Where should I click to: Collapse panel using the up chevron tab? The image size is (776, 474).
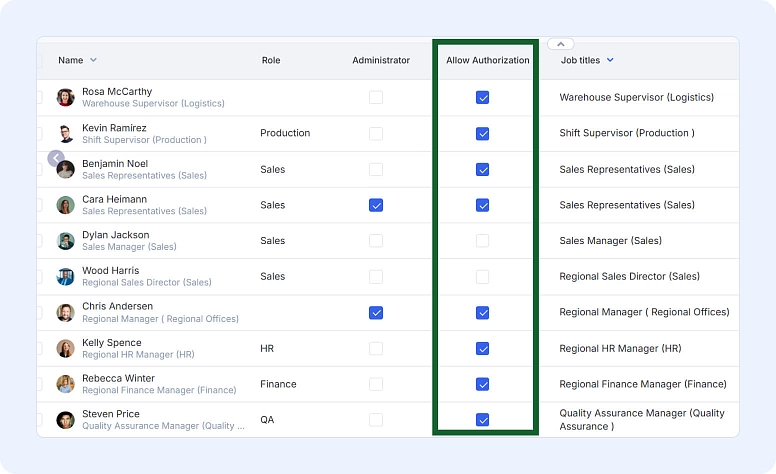coord(561,44)
